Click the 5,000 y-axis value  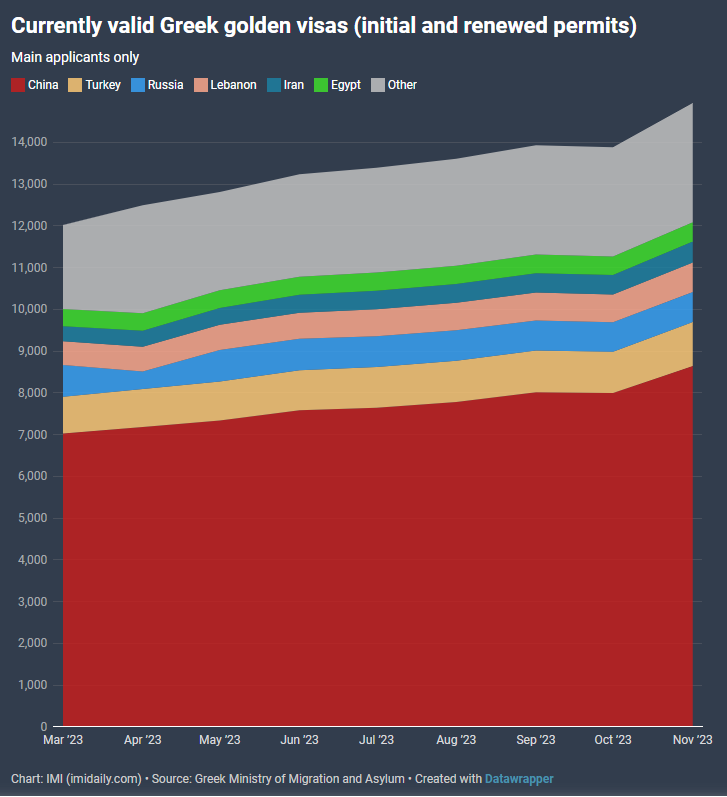coord(33,518)
